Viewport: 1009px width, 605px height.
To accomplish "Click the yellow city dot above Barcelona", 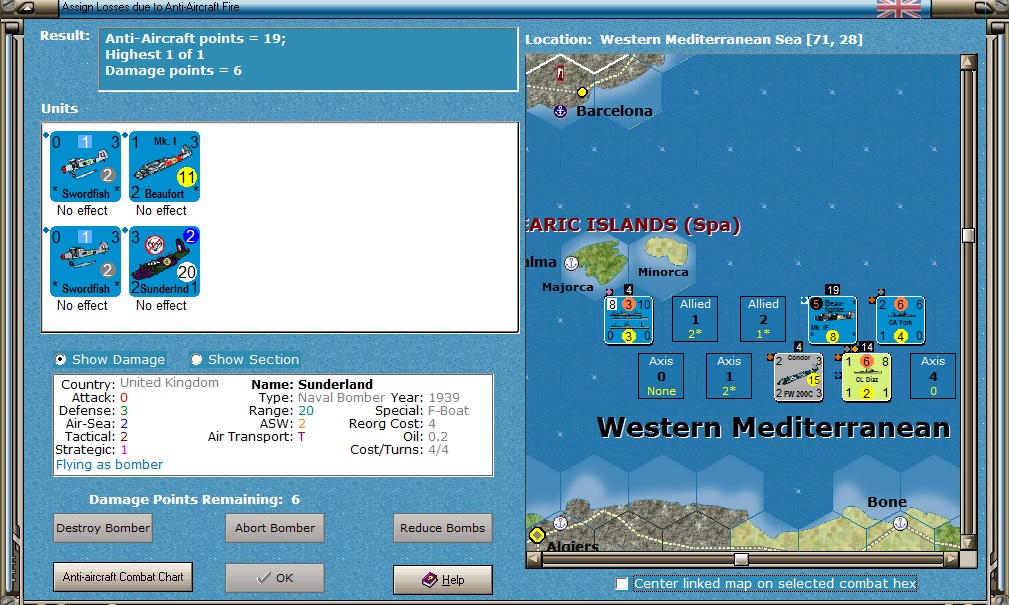I will click(x=582, y=92).
